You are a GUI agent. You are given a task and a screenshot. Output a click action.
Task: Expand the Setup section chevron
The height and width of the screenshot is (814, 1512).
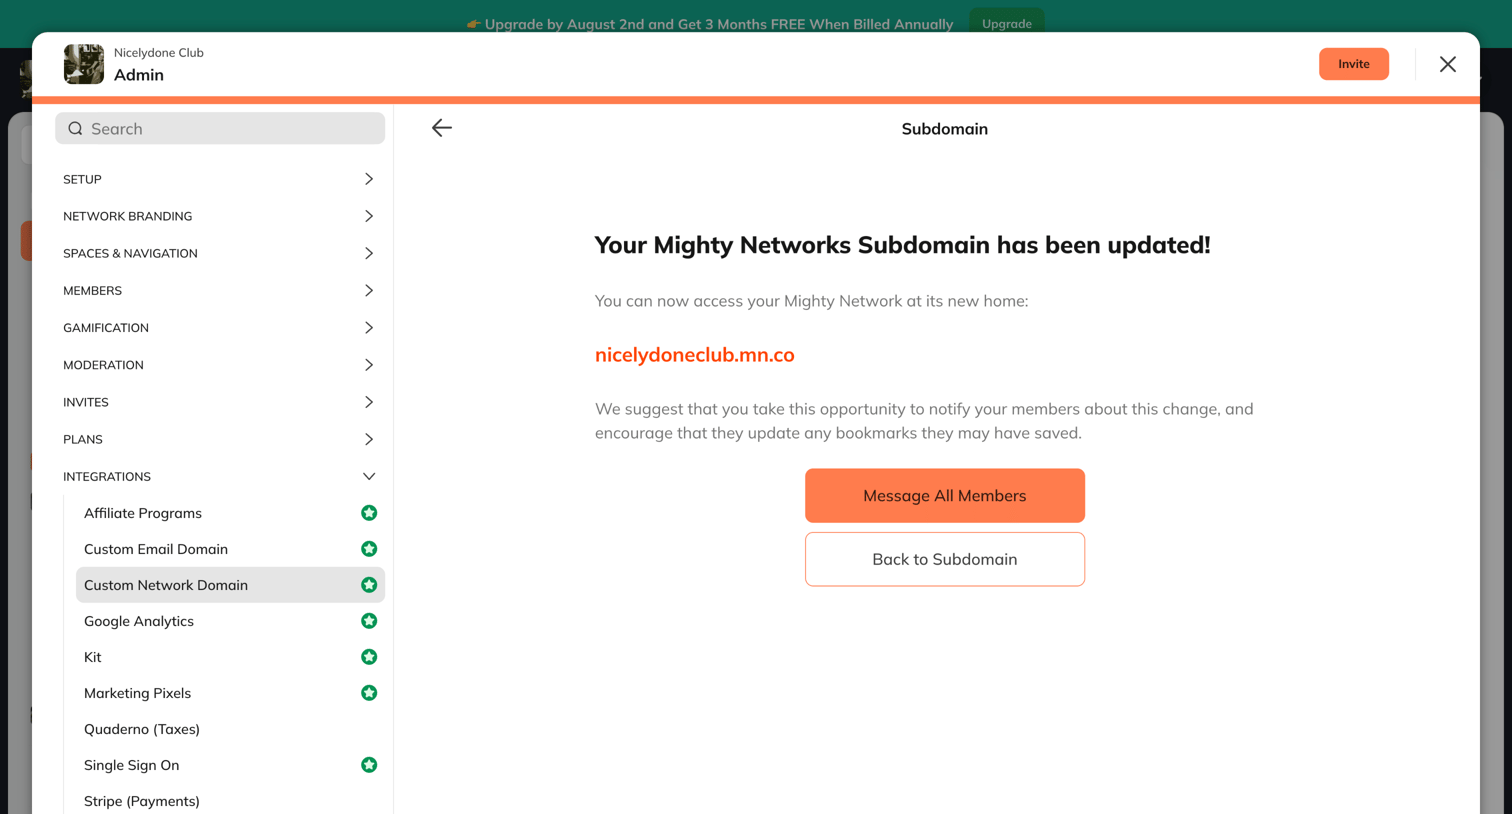369,179
